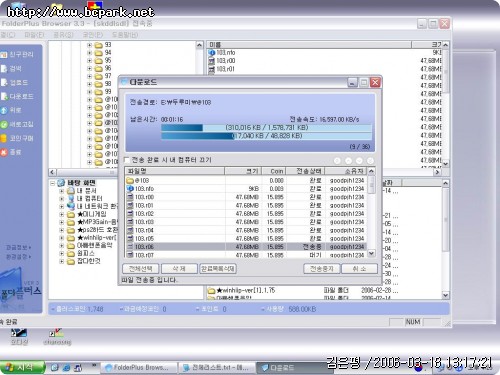This screenshot has width=500, height=375.
Task: Click Internet Explorer quick launch icon
Action: click(x=67, y=368)
